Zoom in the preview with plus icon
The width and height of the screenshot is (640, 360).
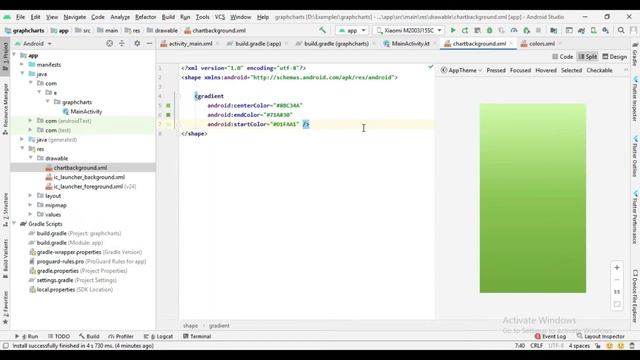[x=617, y=267]
